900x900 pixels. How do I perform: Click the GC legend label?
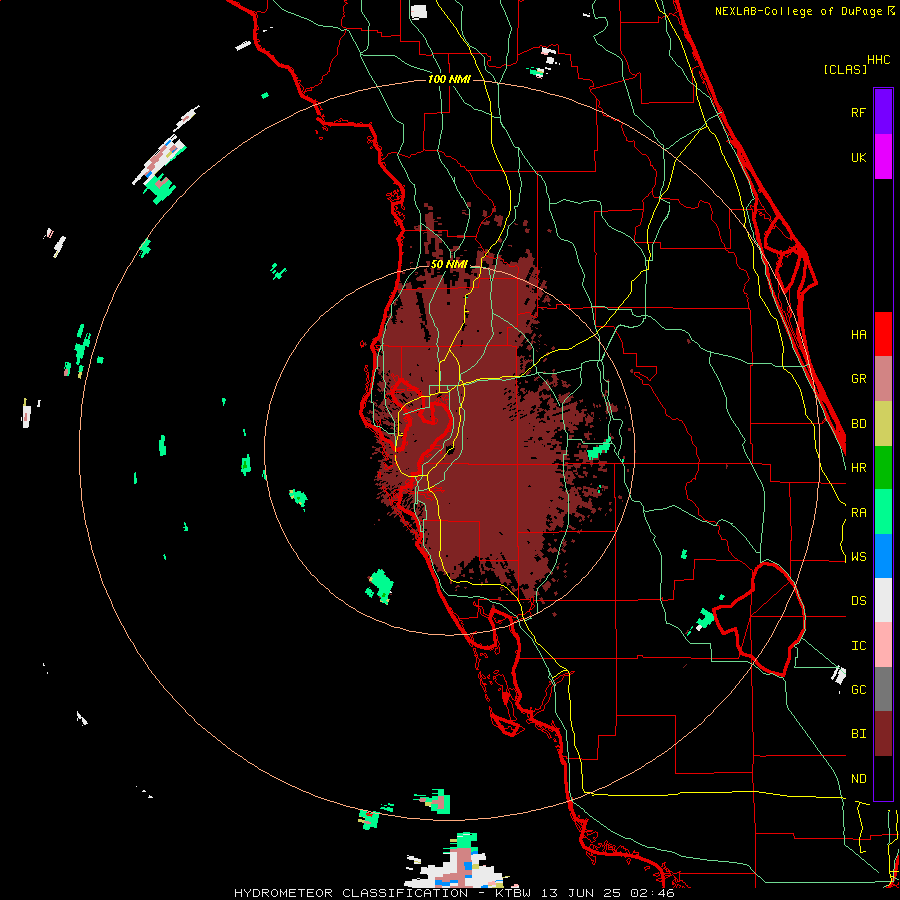pos(858,690)
